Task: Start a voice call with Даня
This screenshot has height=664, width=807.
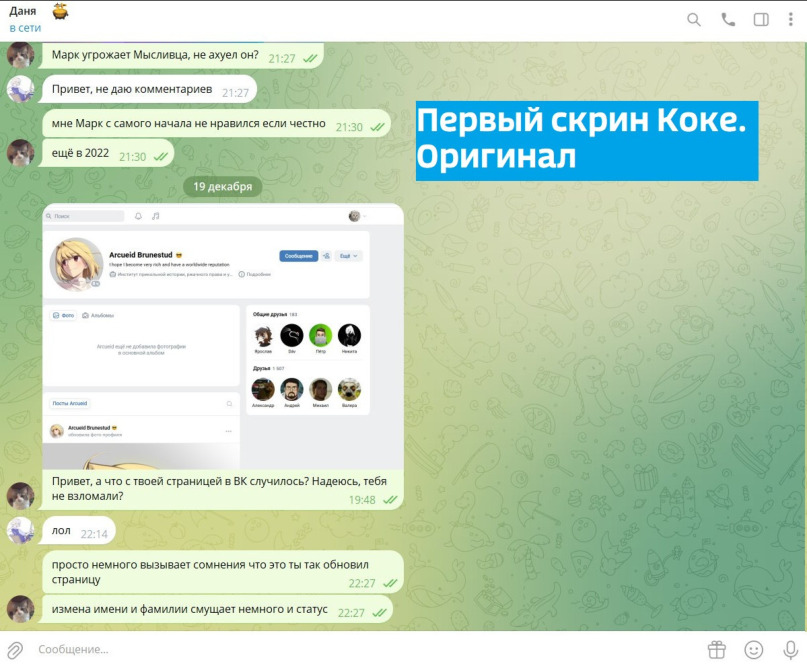Action: [728, 19]
